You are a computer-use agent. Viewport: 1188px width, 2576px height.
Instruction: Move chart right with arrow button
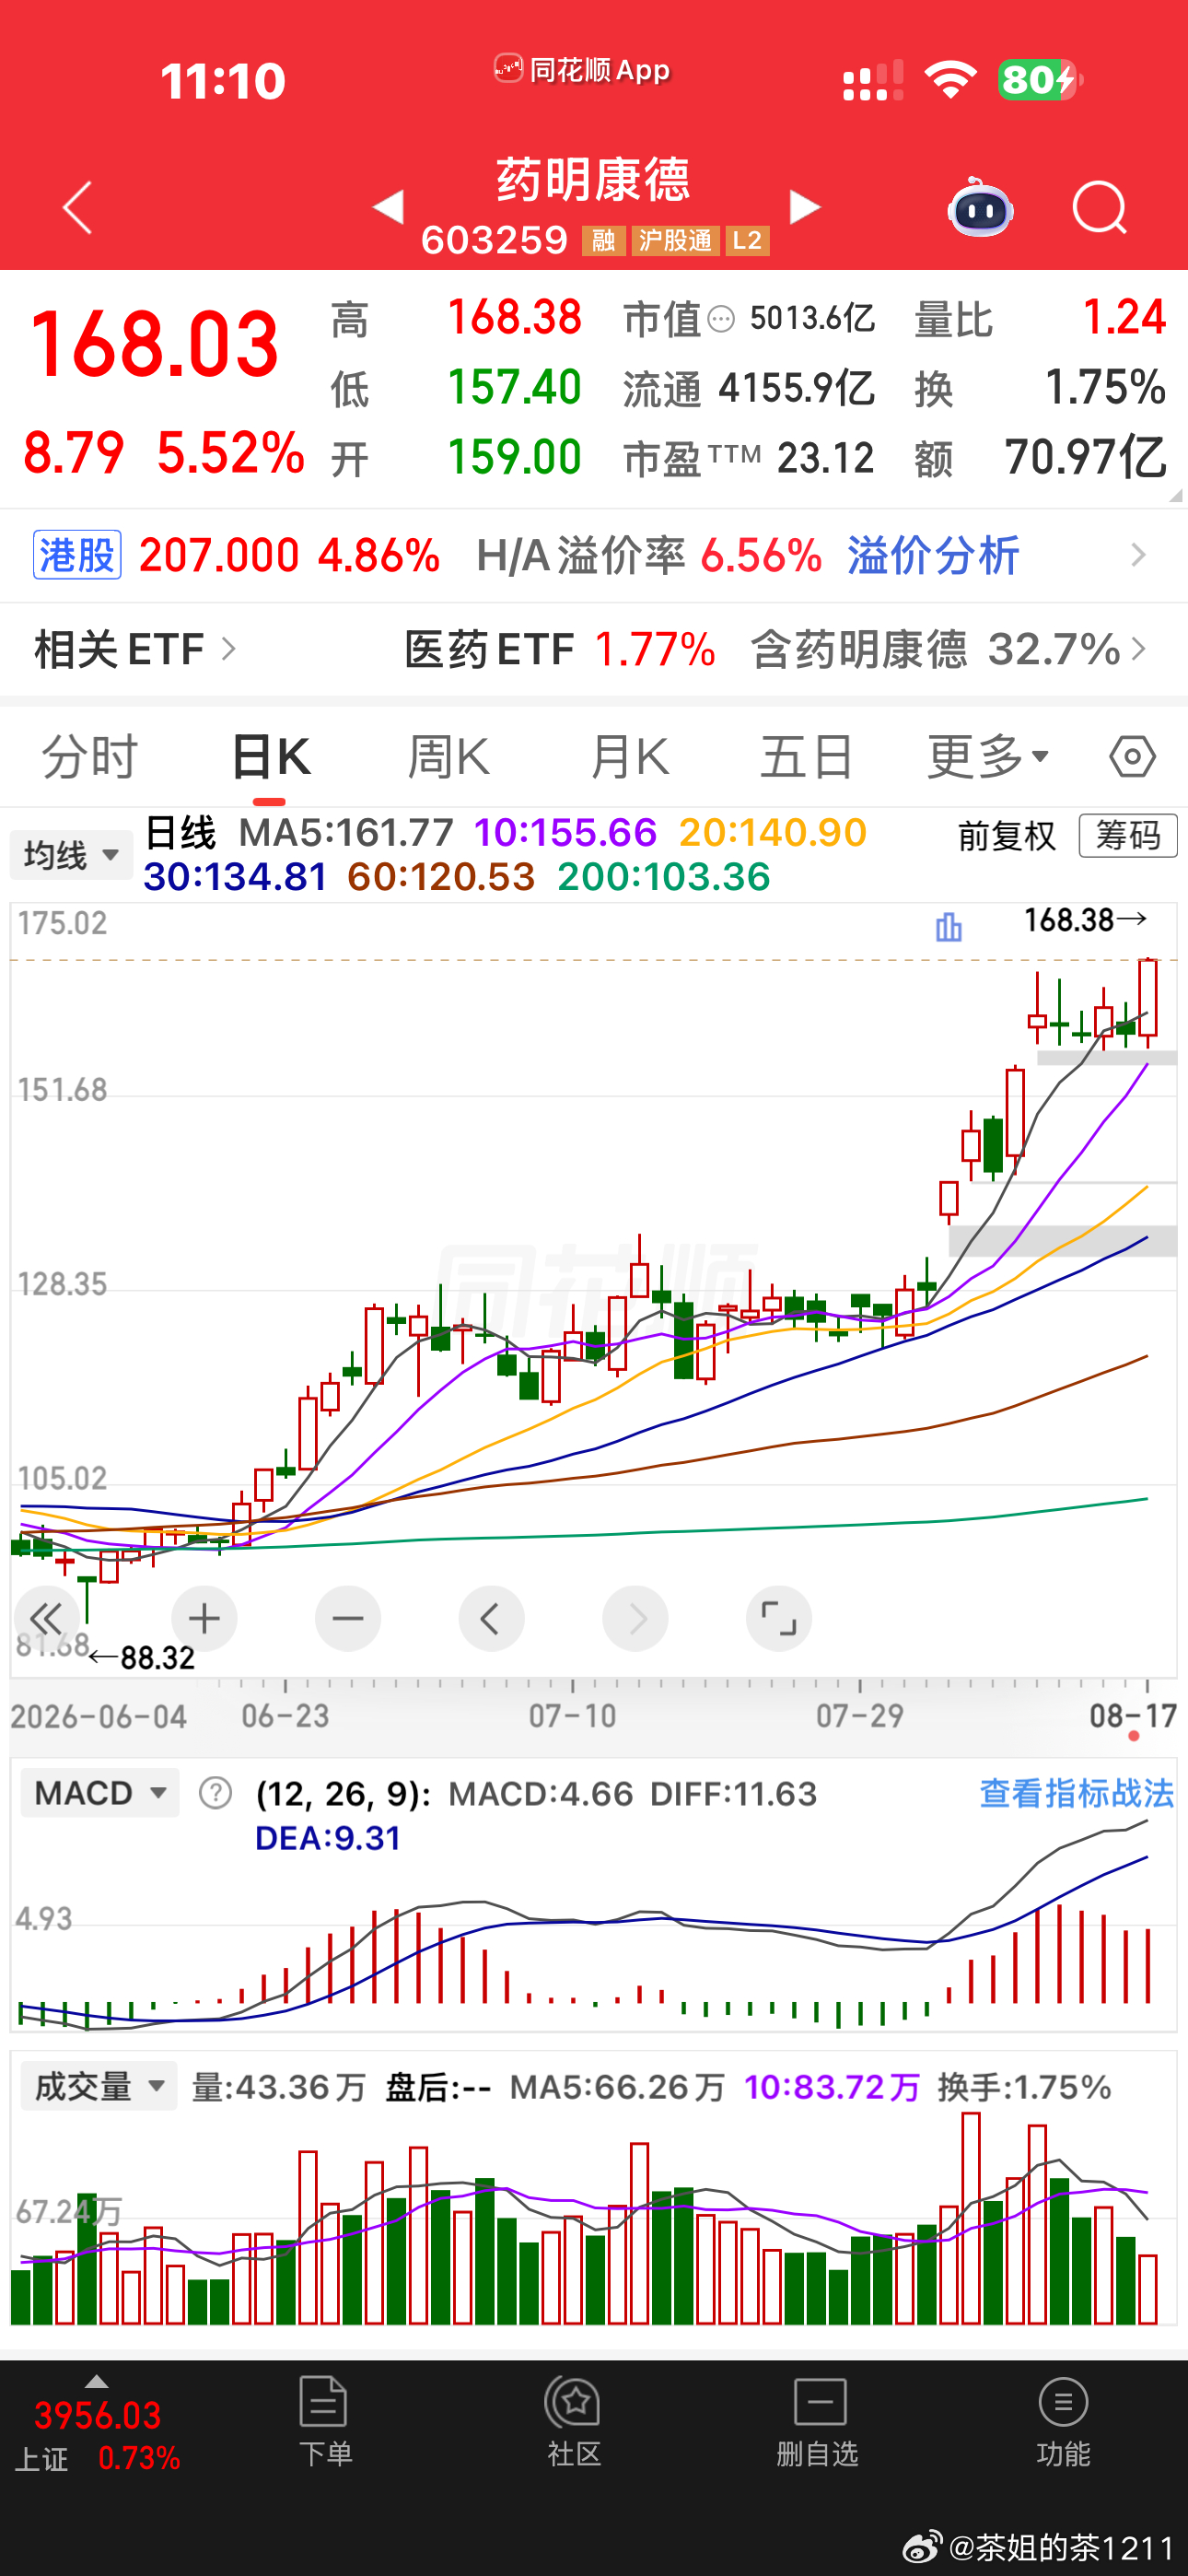pyautogui.click(x=635, y=1618)
